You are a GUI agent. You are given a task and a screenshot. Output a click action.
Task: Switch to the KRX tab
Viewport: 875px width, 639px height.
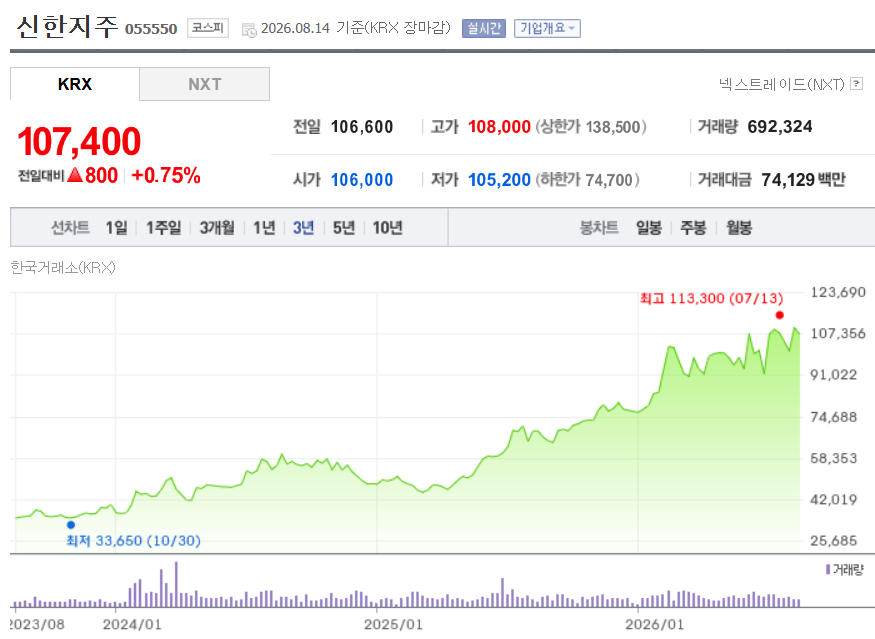[75, 84]
